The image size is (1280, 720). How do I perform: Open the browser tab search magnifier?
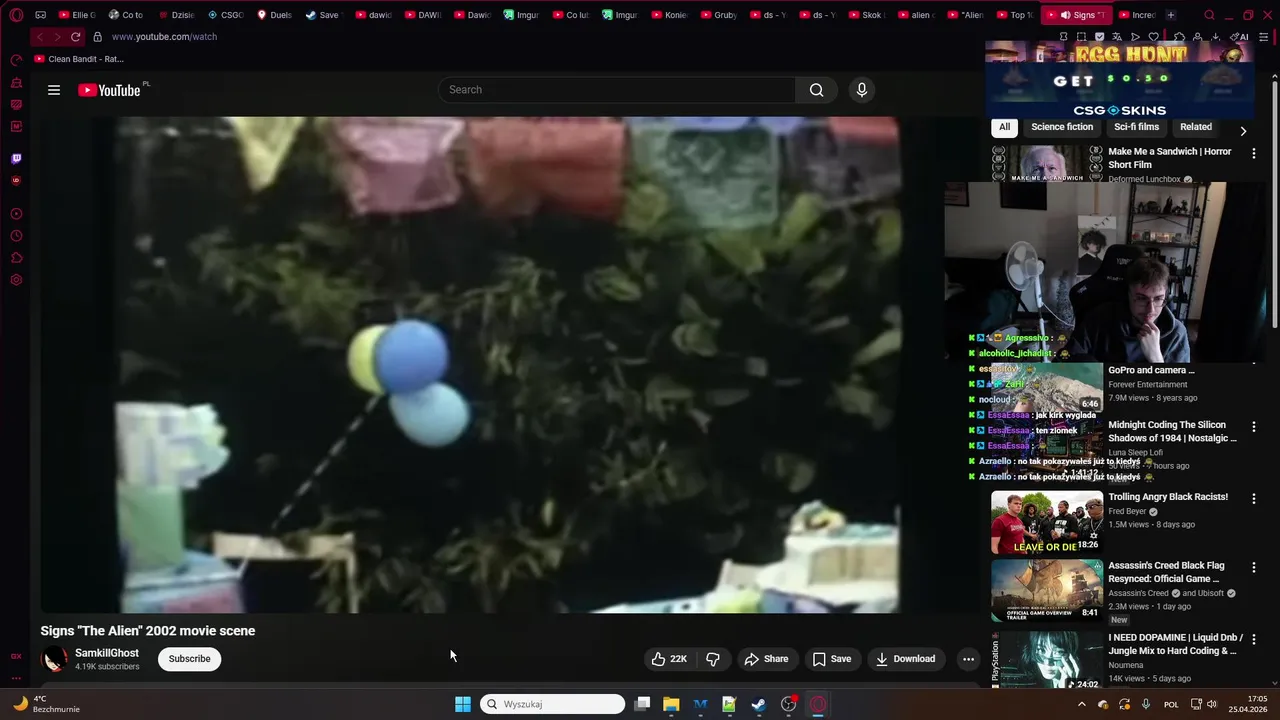1209,15
